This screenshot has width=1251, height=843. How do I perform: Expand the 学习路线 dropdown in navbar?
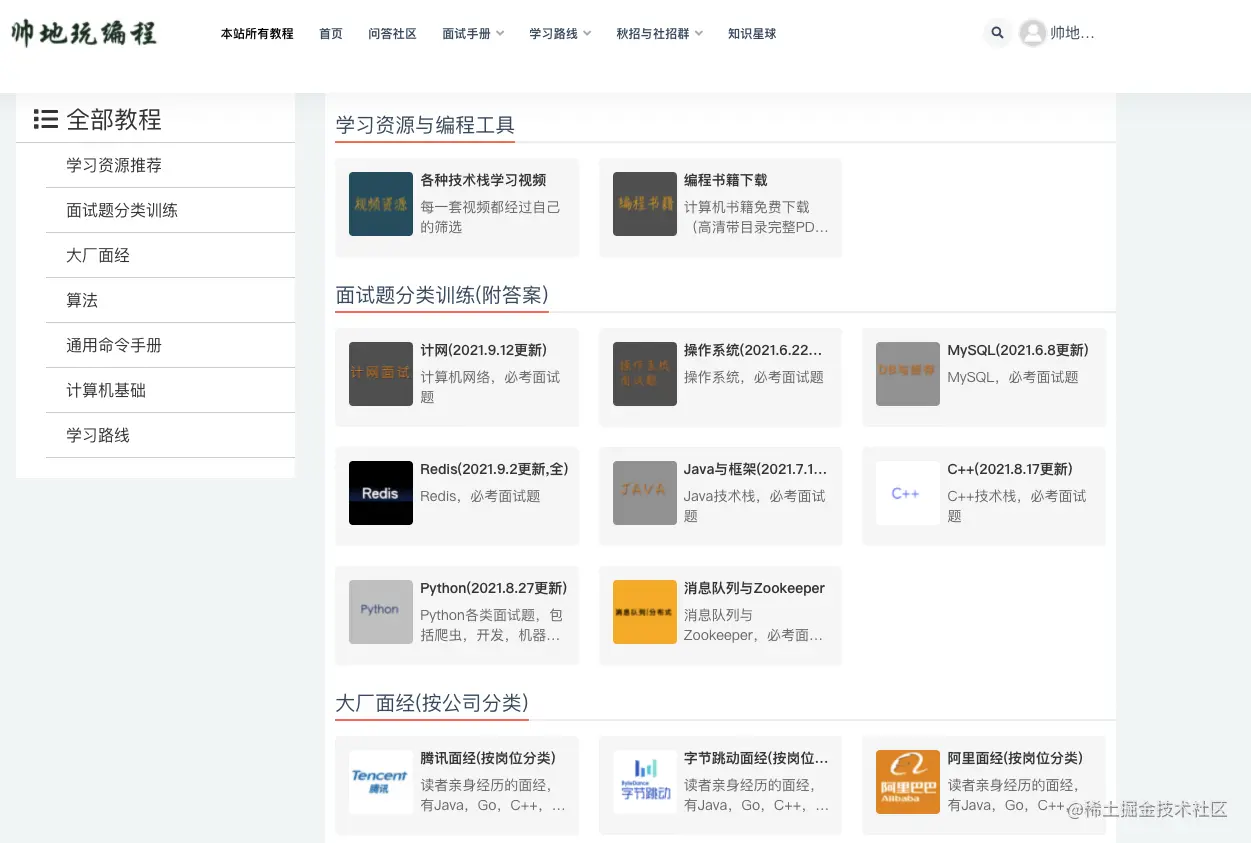point(560,33)
